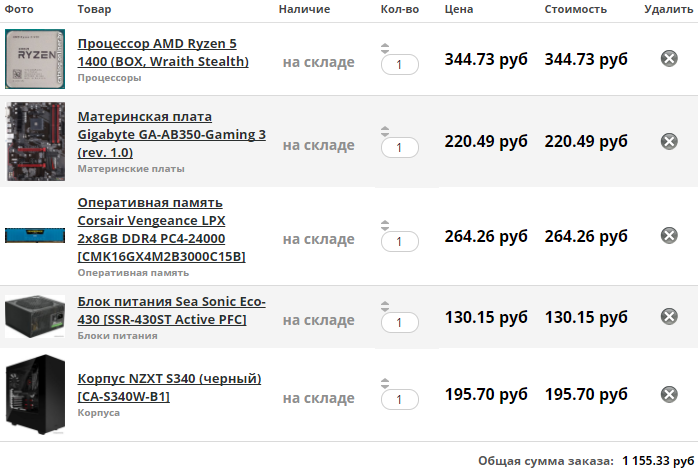Open the NZXT S340 case thumbnail image
698x471 pixels.
(35, 394)
